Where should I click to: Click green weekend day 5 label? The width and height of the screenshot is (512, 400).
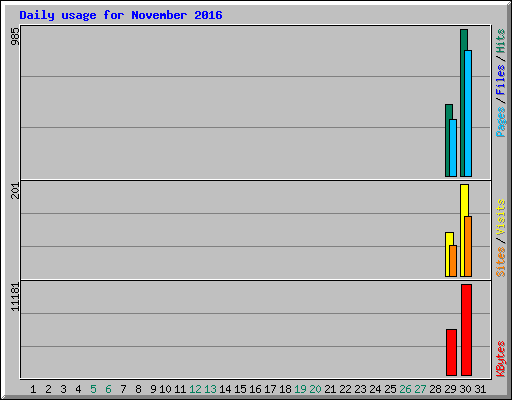tap(93, 389)
